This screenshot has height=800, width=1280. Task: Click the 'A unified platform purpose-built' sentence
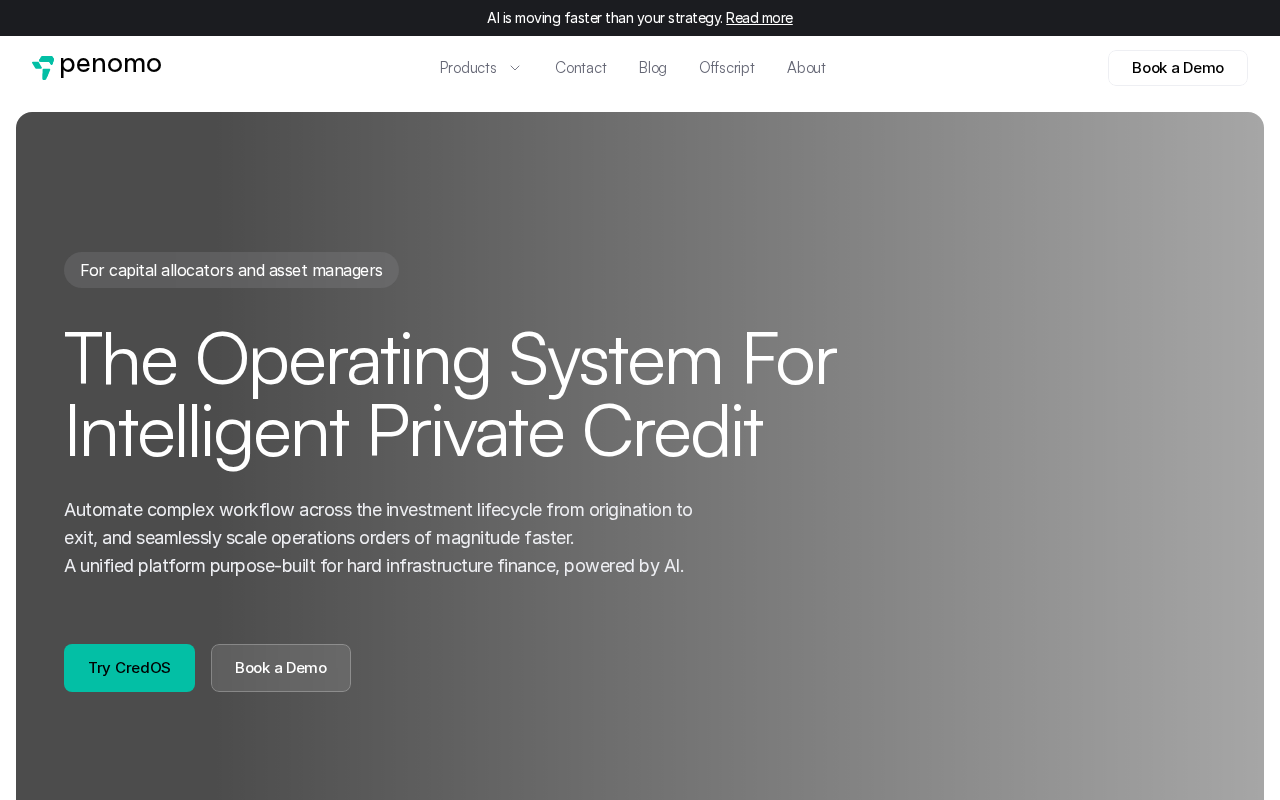[373, 566]
